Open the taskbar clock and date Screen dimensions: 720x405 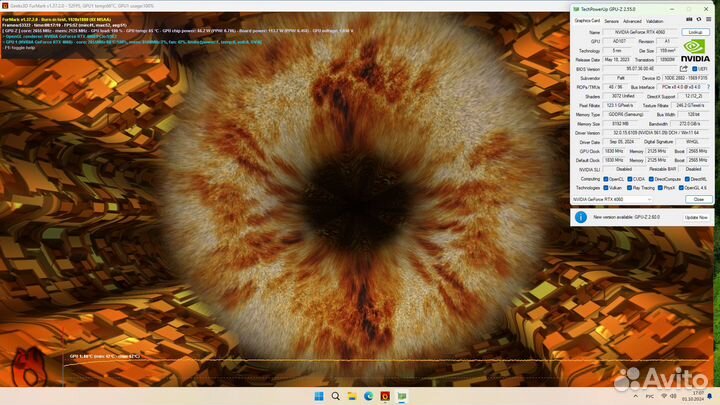(692, 396)
